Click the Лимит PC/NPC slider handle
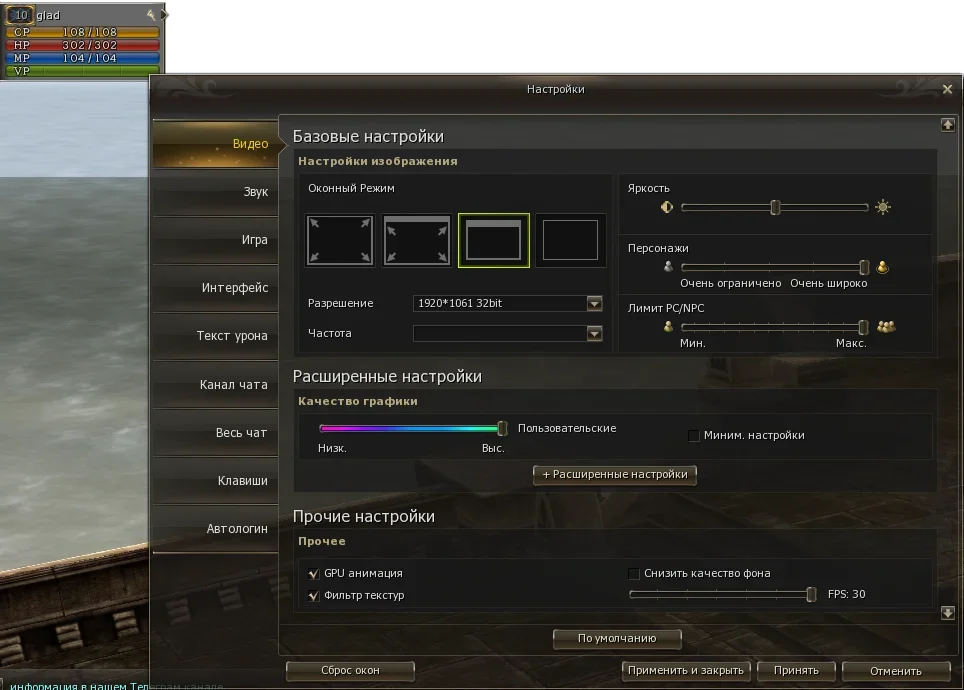This screenshot has height=690, width=964. point(863,327)
